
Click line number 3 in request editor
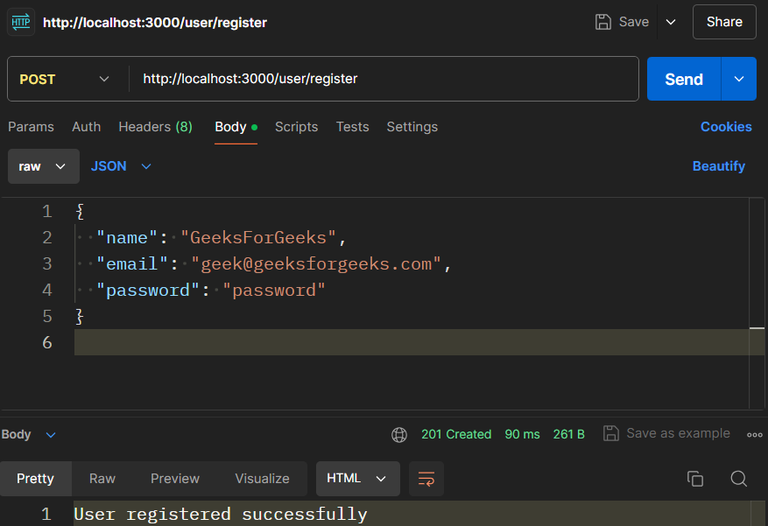(47, 264)
